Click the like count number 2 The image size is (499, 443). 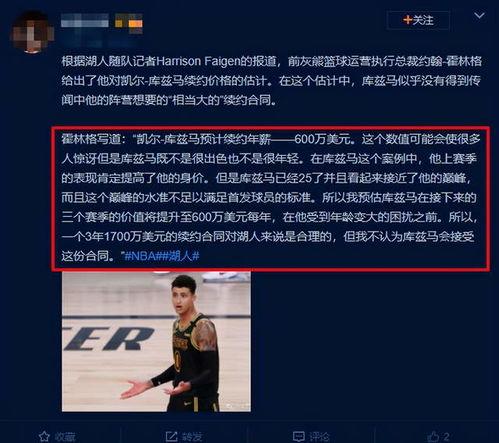coord(446,436)
